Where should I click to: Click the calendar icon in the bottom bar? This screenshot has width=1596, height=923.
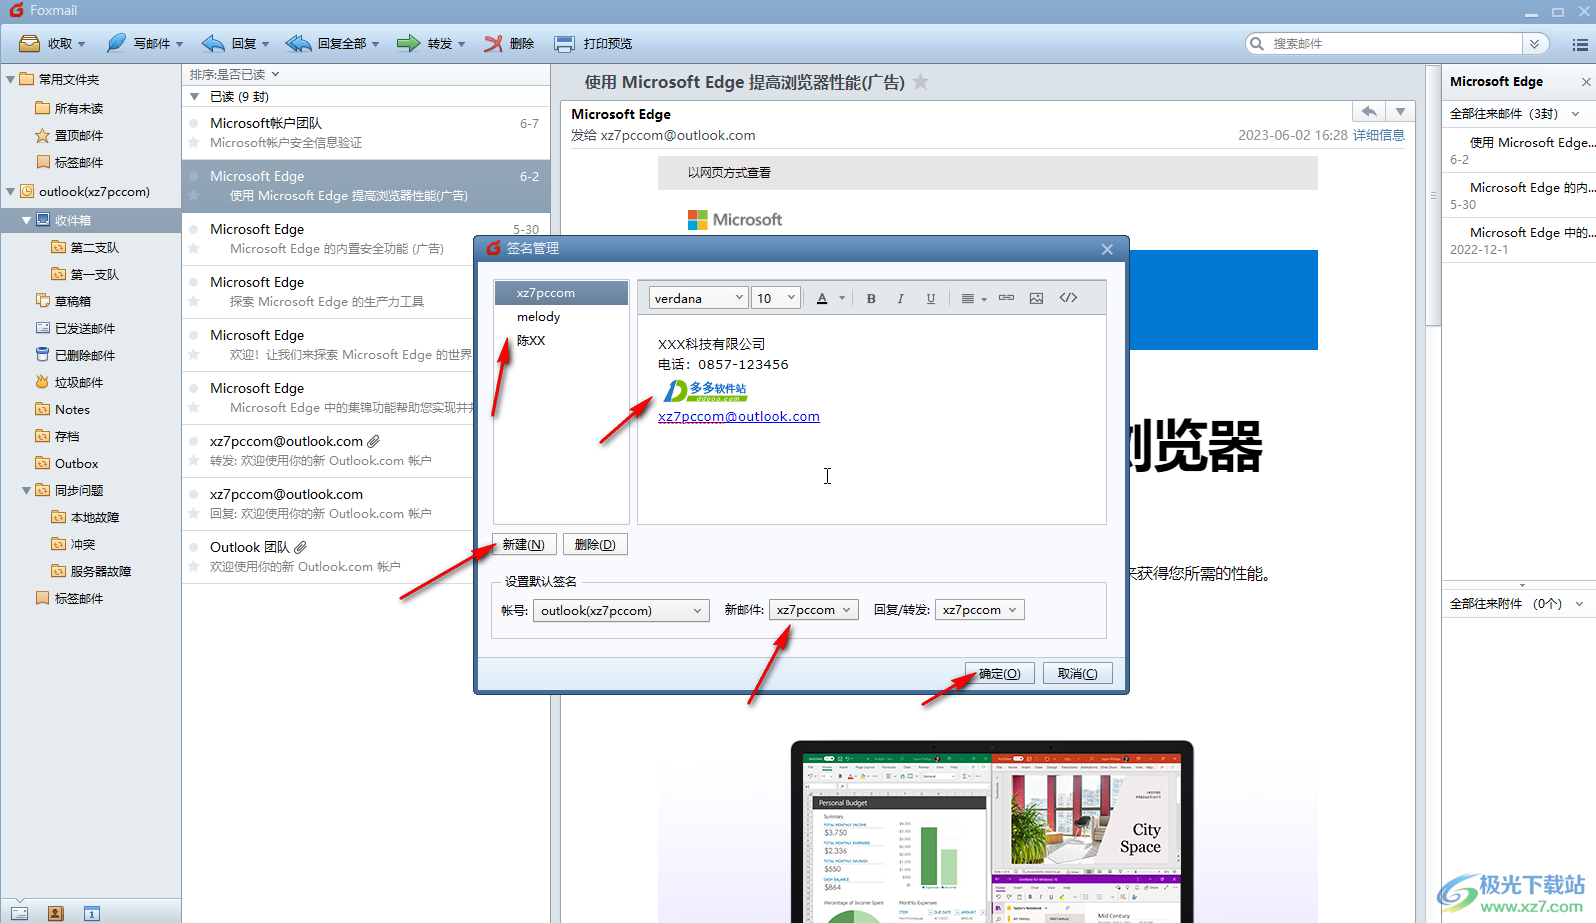(x=91, y=913)
